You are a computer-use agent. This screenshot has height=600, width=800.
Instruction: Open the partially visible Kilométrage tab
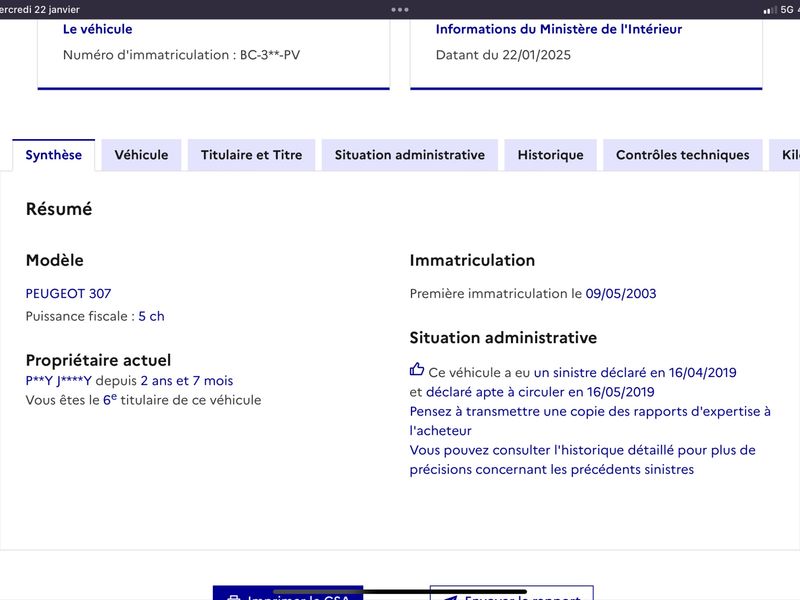[x=785, y=155]
